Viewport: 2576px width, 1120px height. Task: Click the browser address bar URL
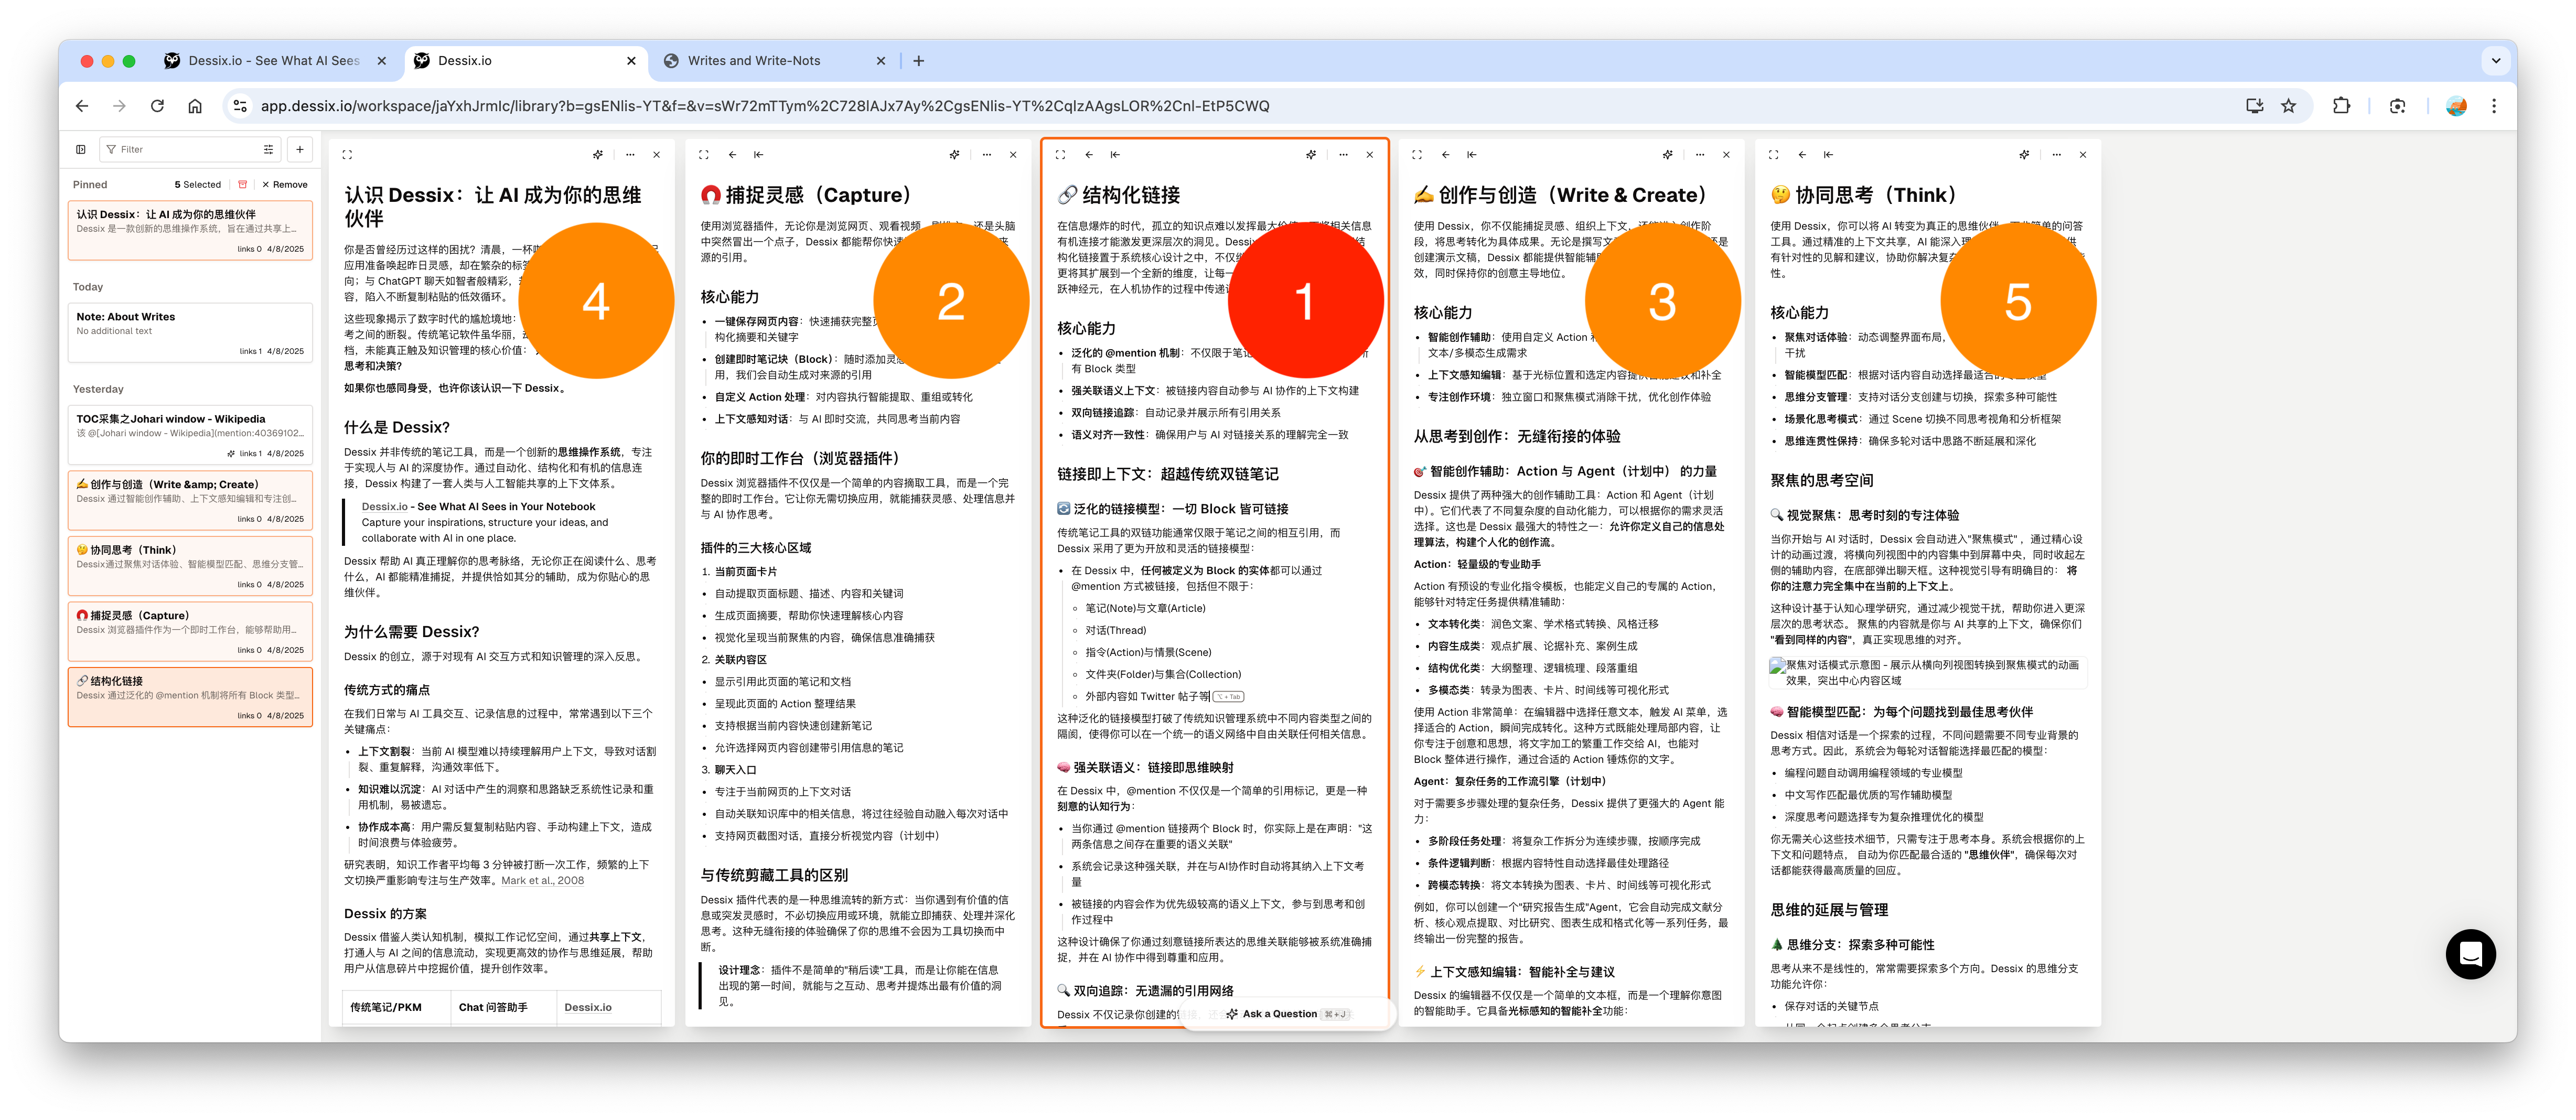765,106
